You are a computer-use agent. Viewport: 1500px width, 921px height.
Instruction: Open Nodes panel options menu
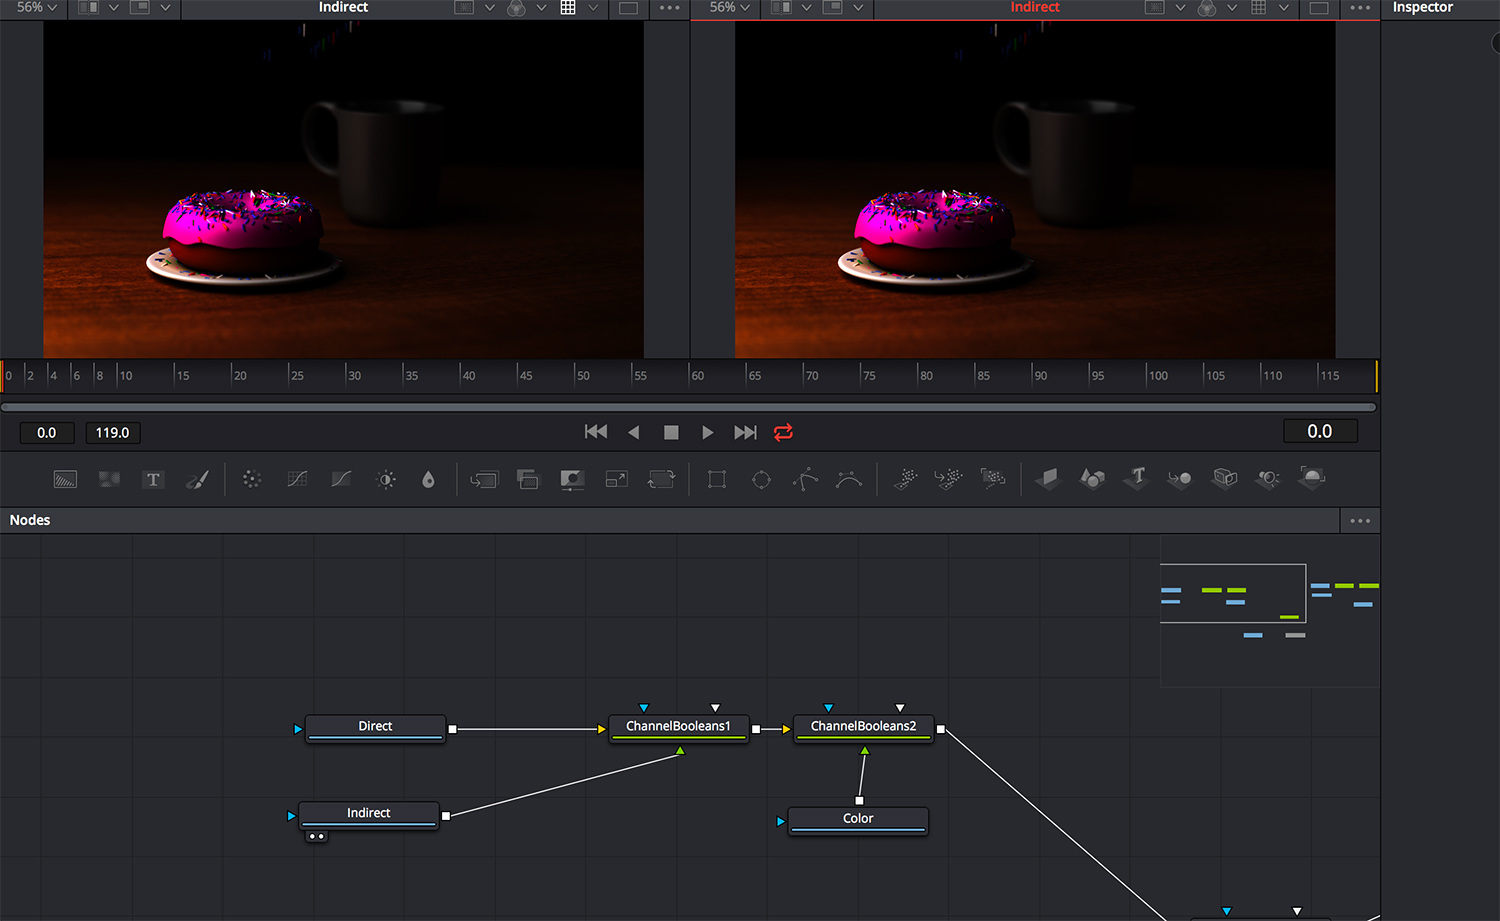coord(1360,521)
